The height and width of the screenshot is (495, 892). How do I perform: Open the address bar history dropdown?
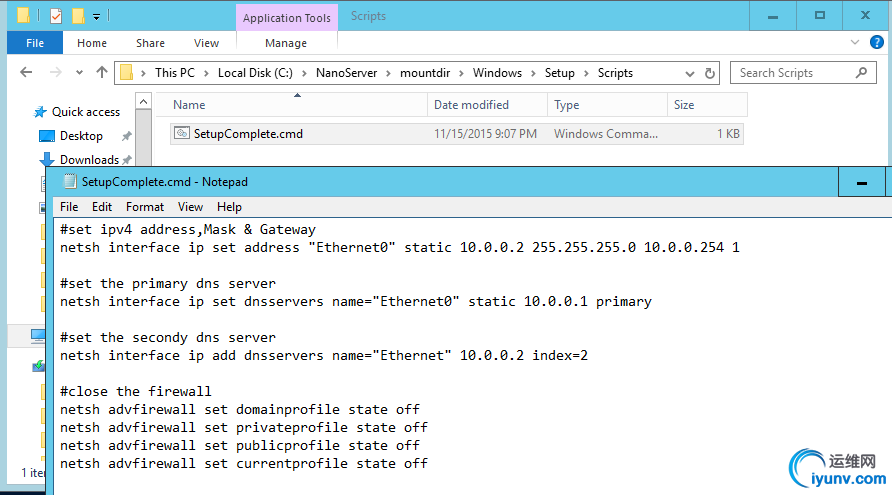pyautogui.click(x=690, y=73)
